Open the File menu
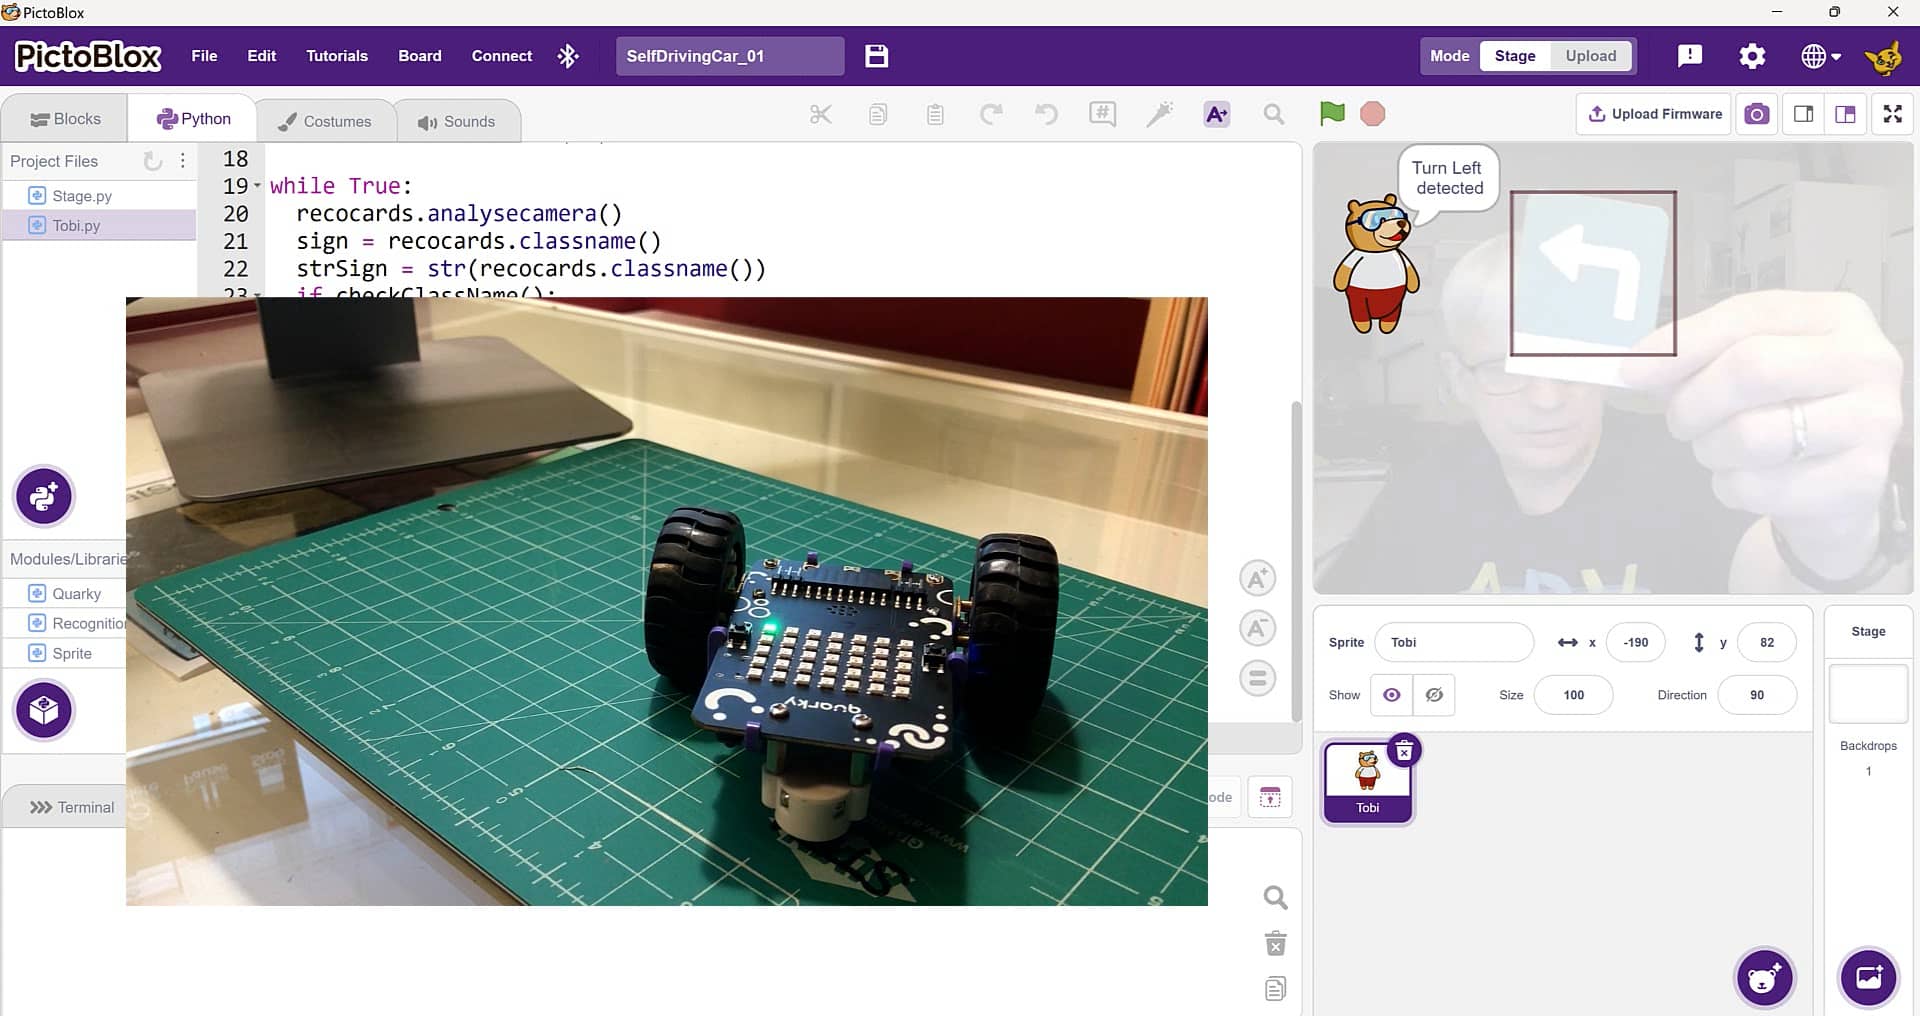 [204, 56]
